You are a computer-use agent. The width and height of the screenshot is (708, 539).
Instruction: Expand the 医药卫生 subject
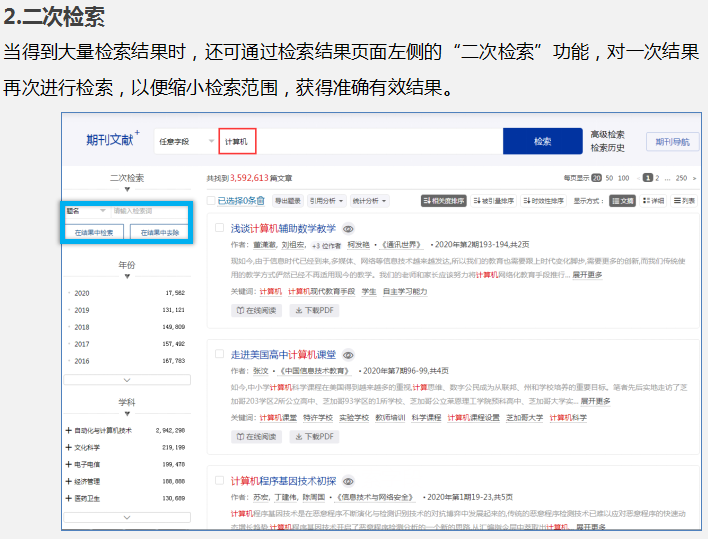click(69, 498)
